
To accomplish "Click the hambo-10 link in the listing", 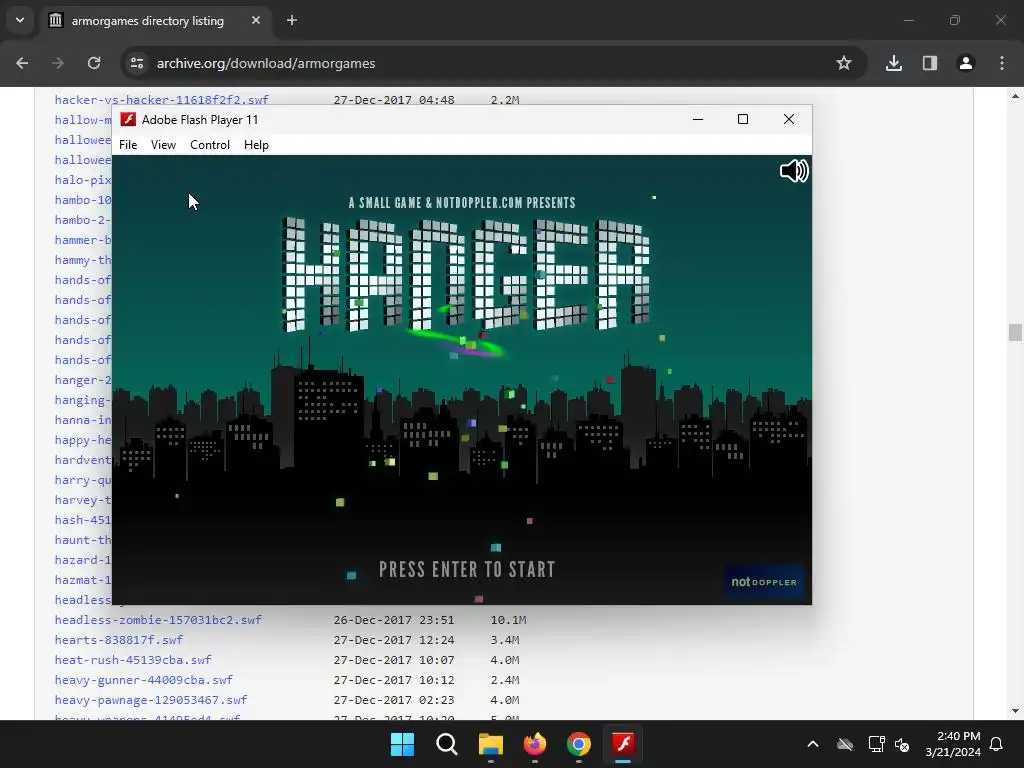I will pyautogui.click(x=83, y=200).
